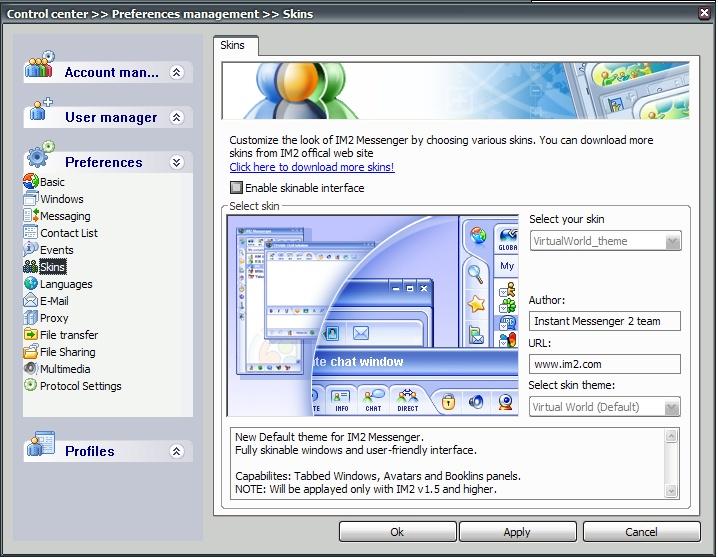Screen dimensions: 718x558
Task: Click the Preferences gear icon
Action: pos(40,154)
